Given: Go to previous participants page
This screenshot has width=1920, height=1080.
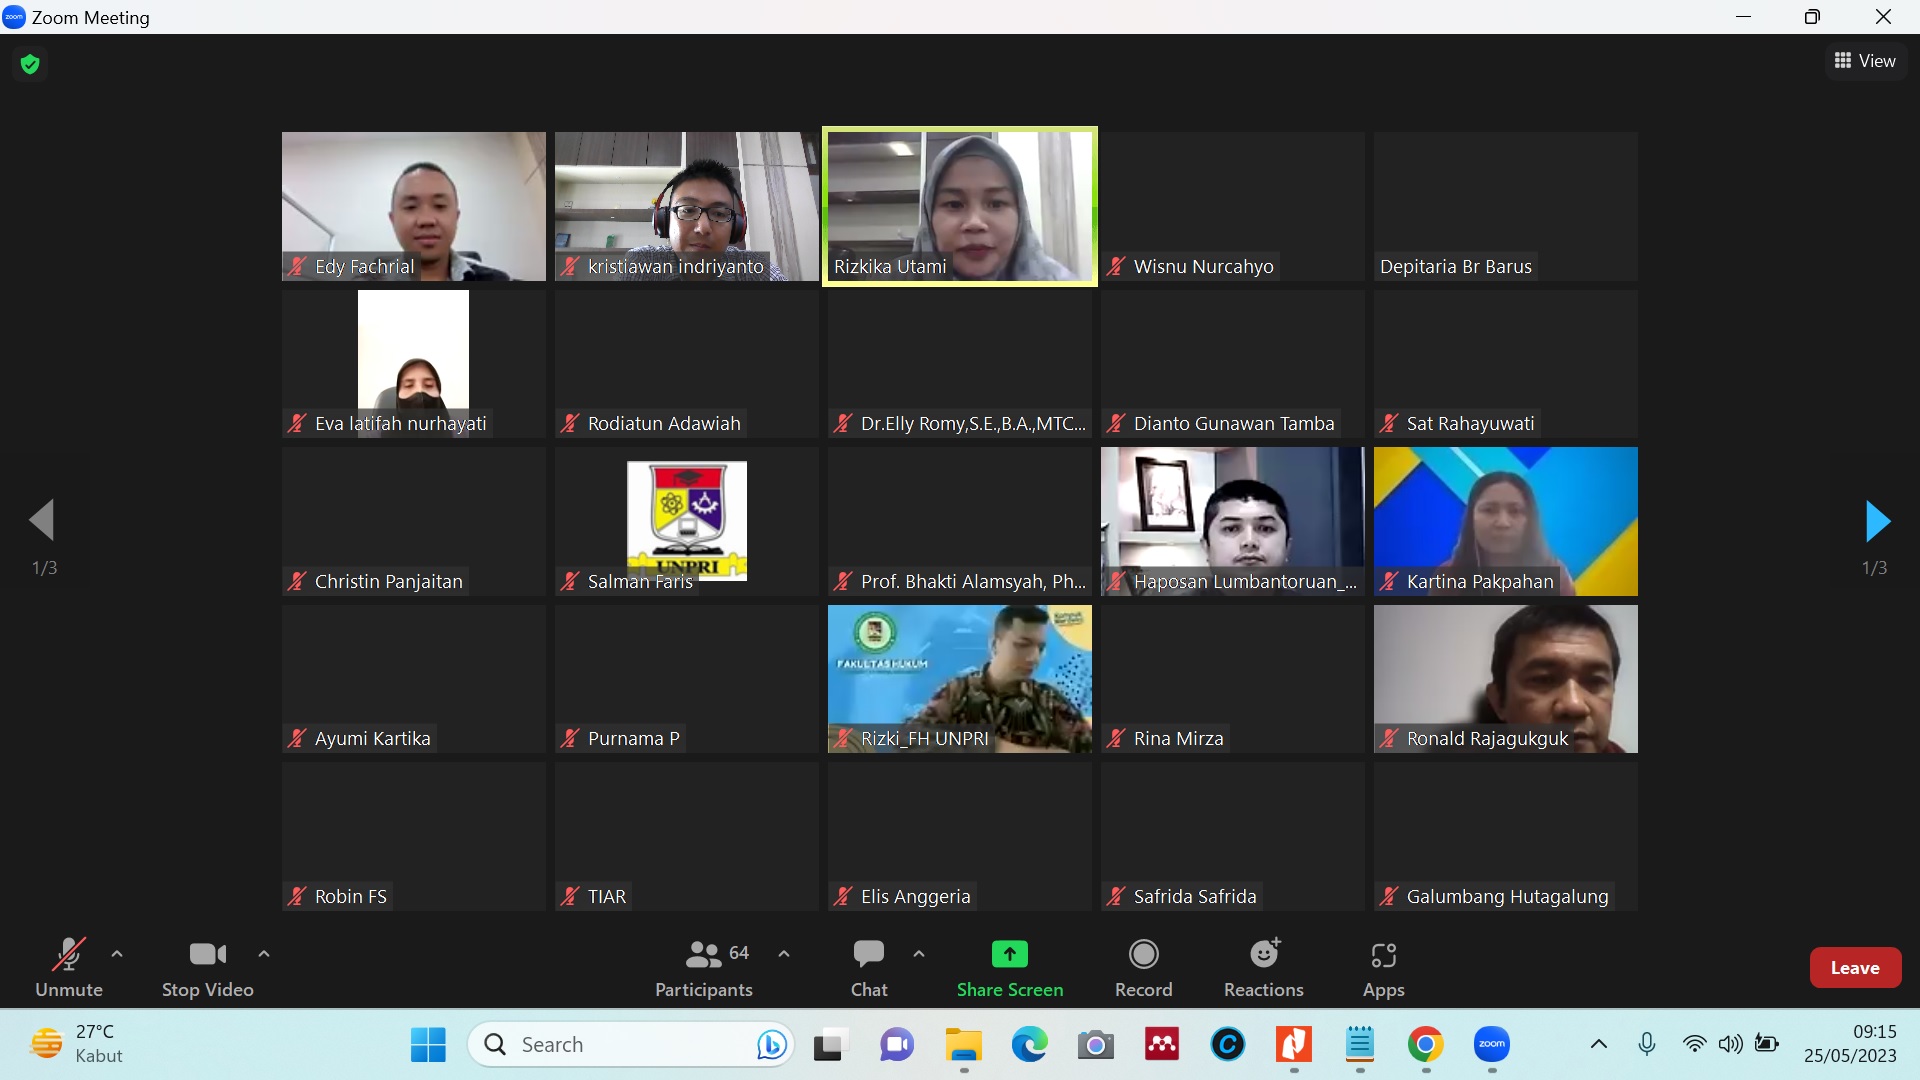Looking at the screenshot, I should (x=42, y=521).
